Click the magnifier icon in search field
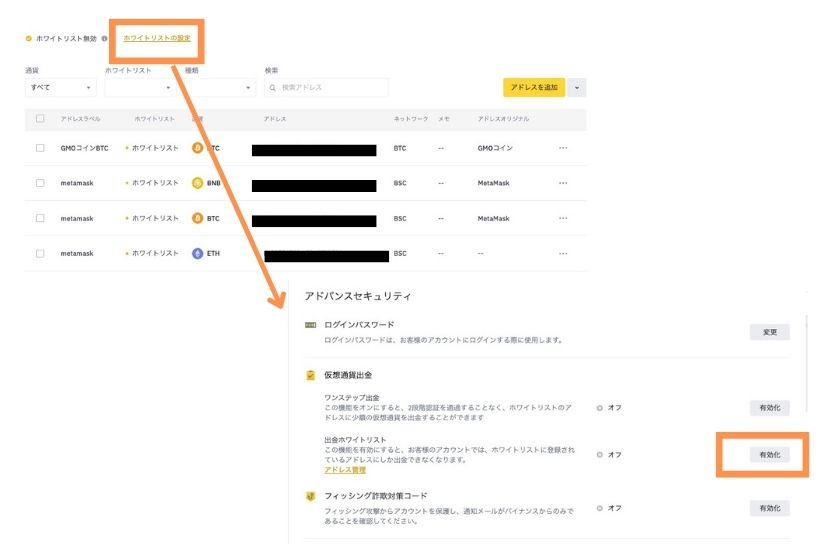Viewport: 840px width, 560px height. [273, 87]
